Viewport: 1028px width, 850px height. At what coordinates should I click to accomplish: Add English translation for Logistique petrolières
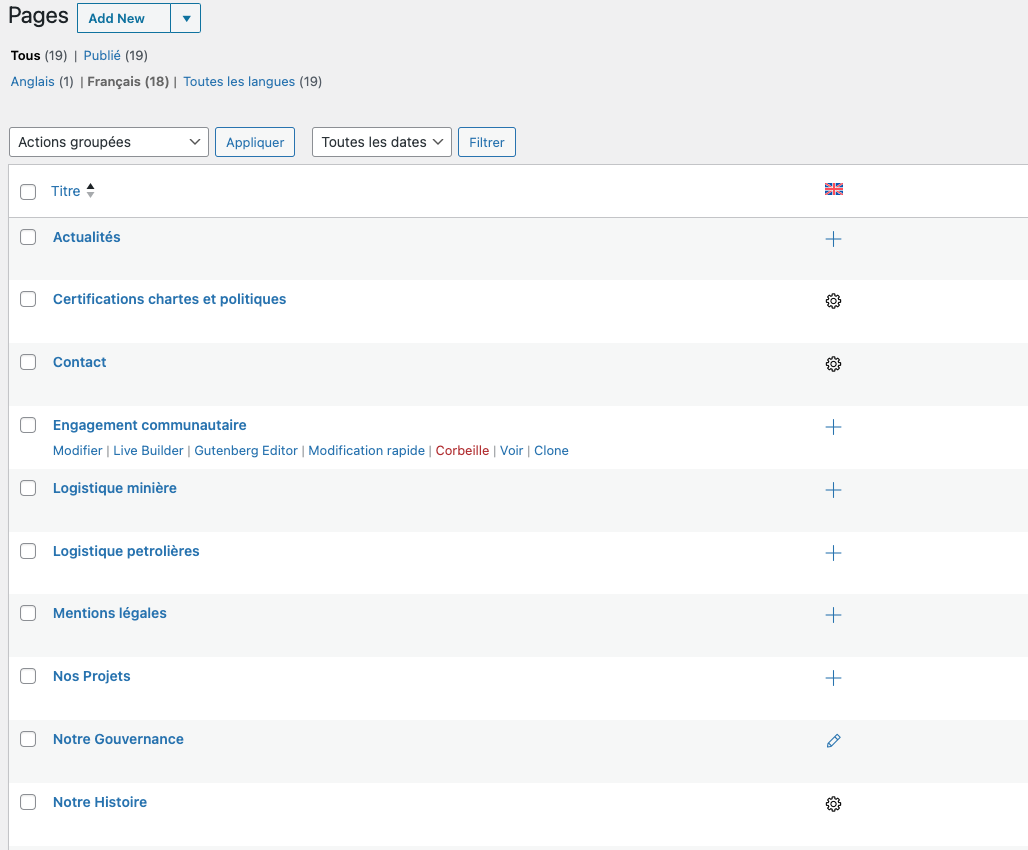[x=833, y=553]
